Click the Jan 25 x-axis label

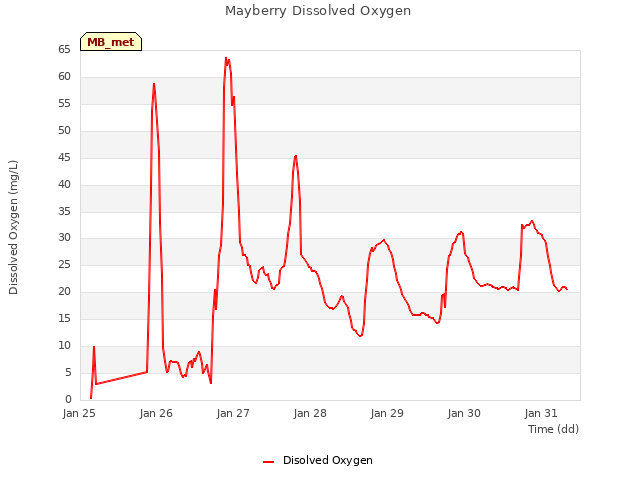(x=79, y=413)
